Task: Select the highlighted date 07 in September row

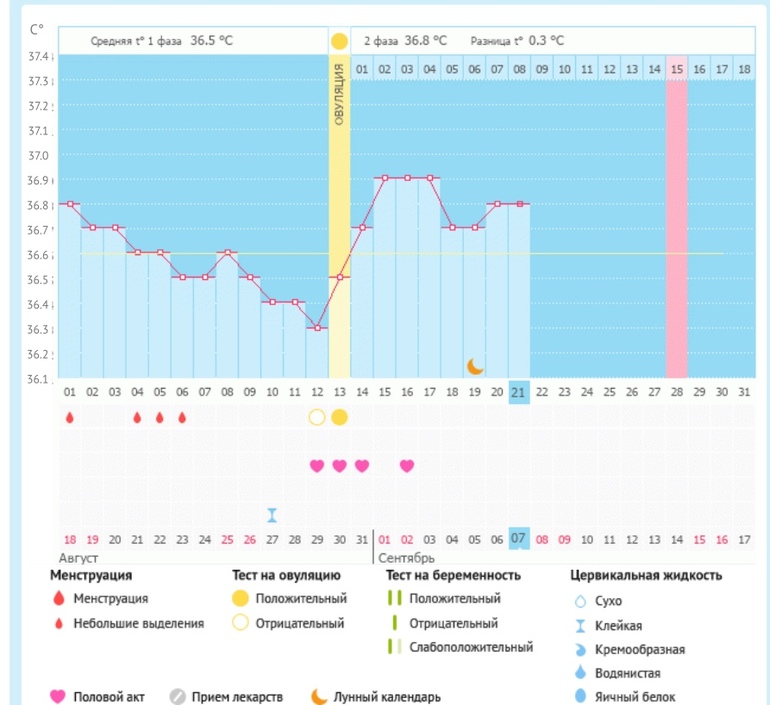Action: pos(519,539)
